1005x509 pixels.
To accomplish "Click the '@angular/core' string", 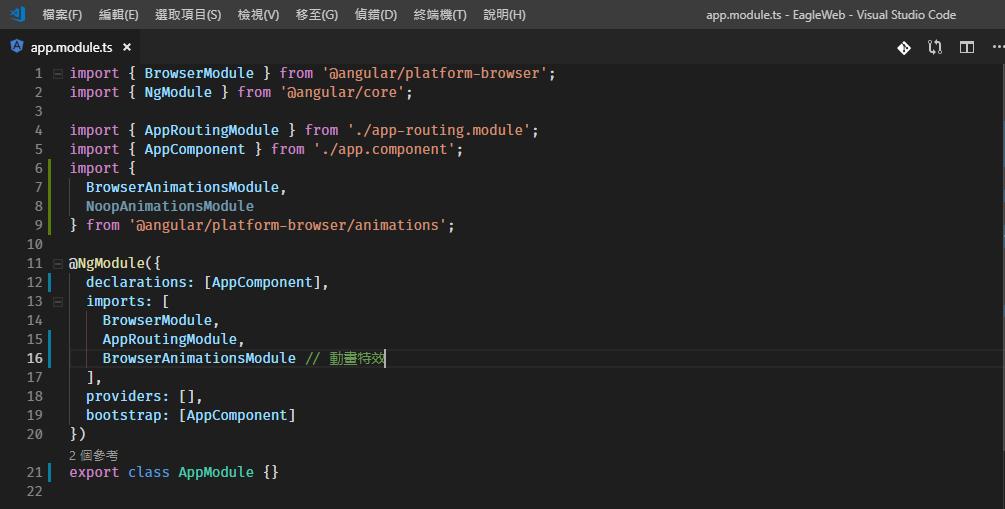I will [346, 92].
